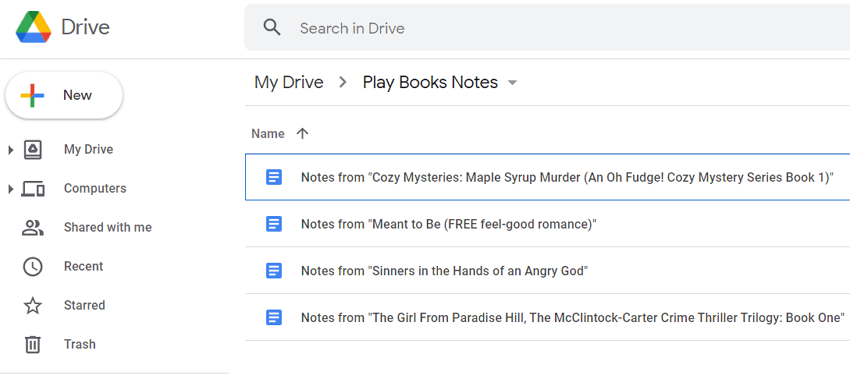
Task: Click into the Search in Drive field
Action: click(547, 28)
